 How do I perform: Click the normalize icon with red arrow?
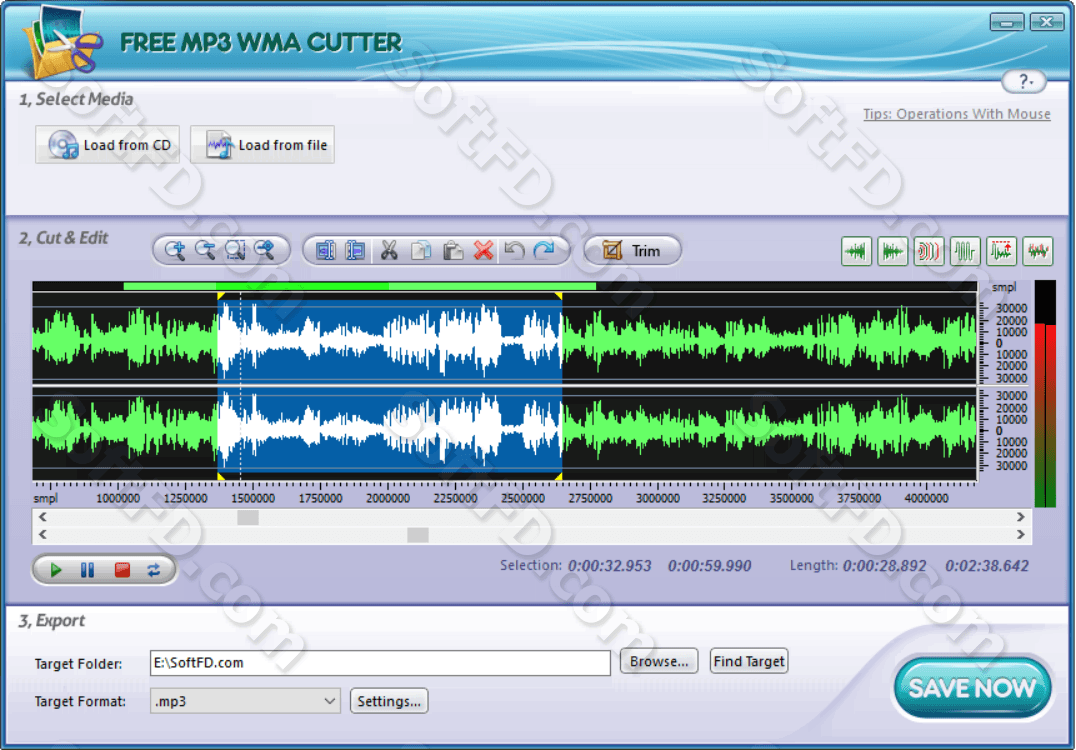[x=1001, y=251]
